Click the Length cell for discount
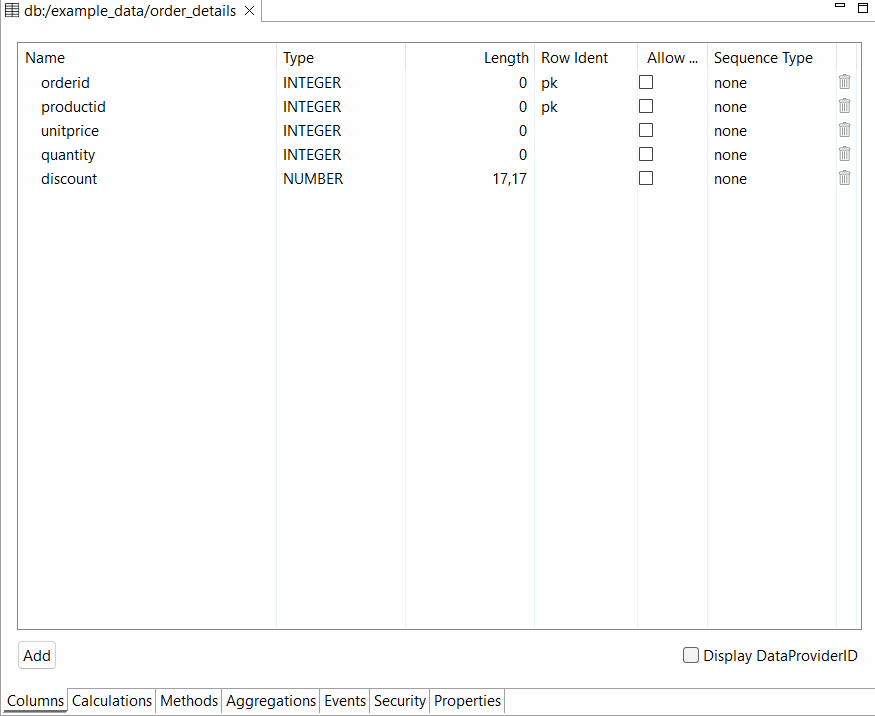Viewport: 875px width, 716px height. (470, 179)
